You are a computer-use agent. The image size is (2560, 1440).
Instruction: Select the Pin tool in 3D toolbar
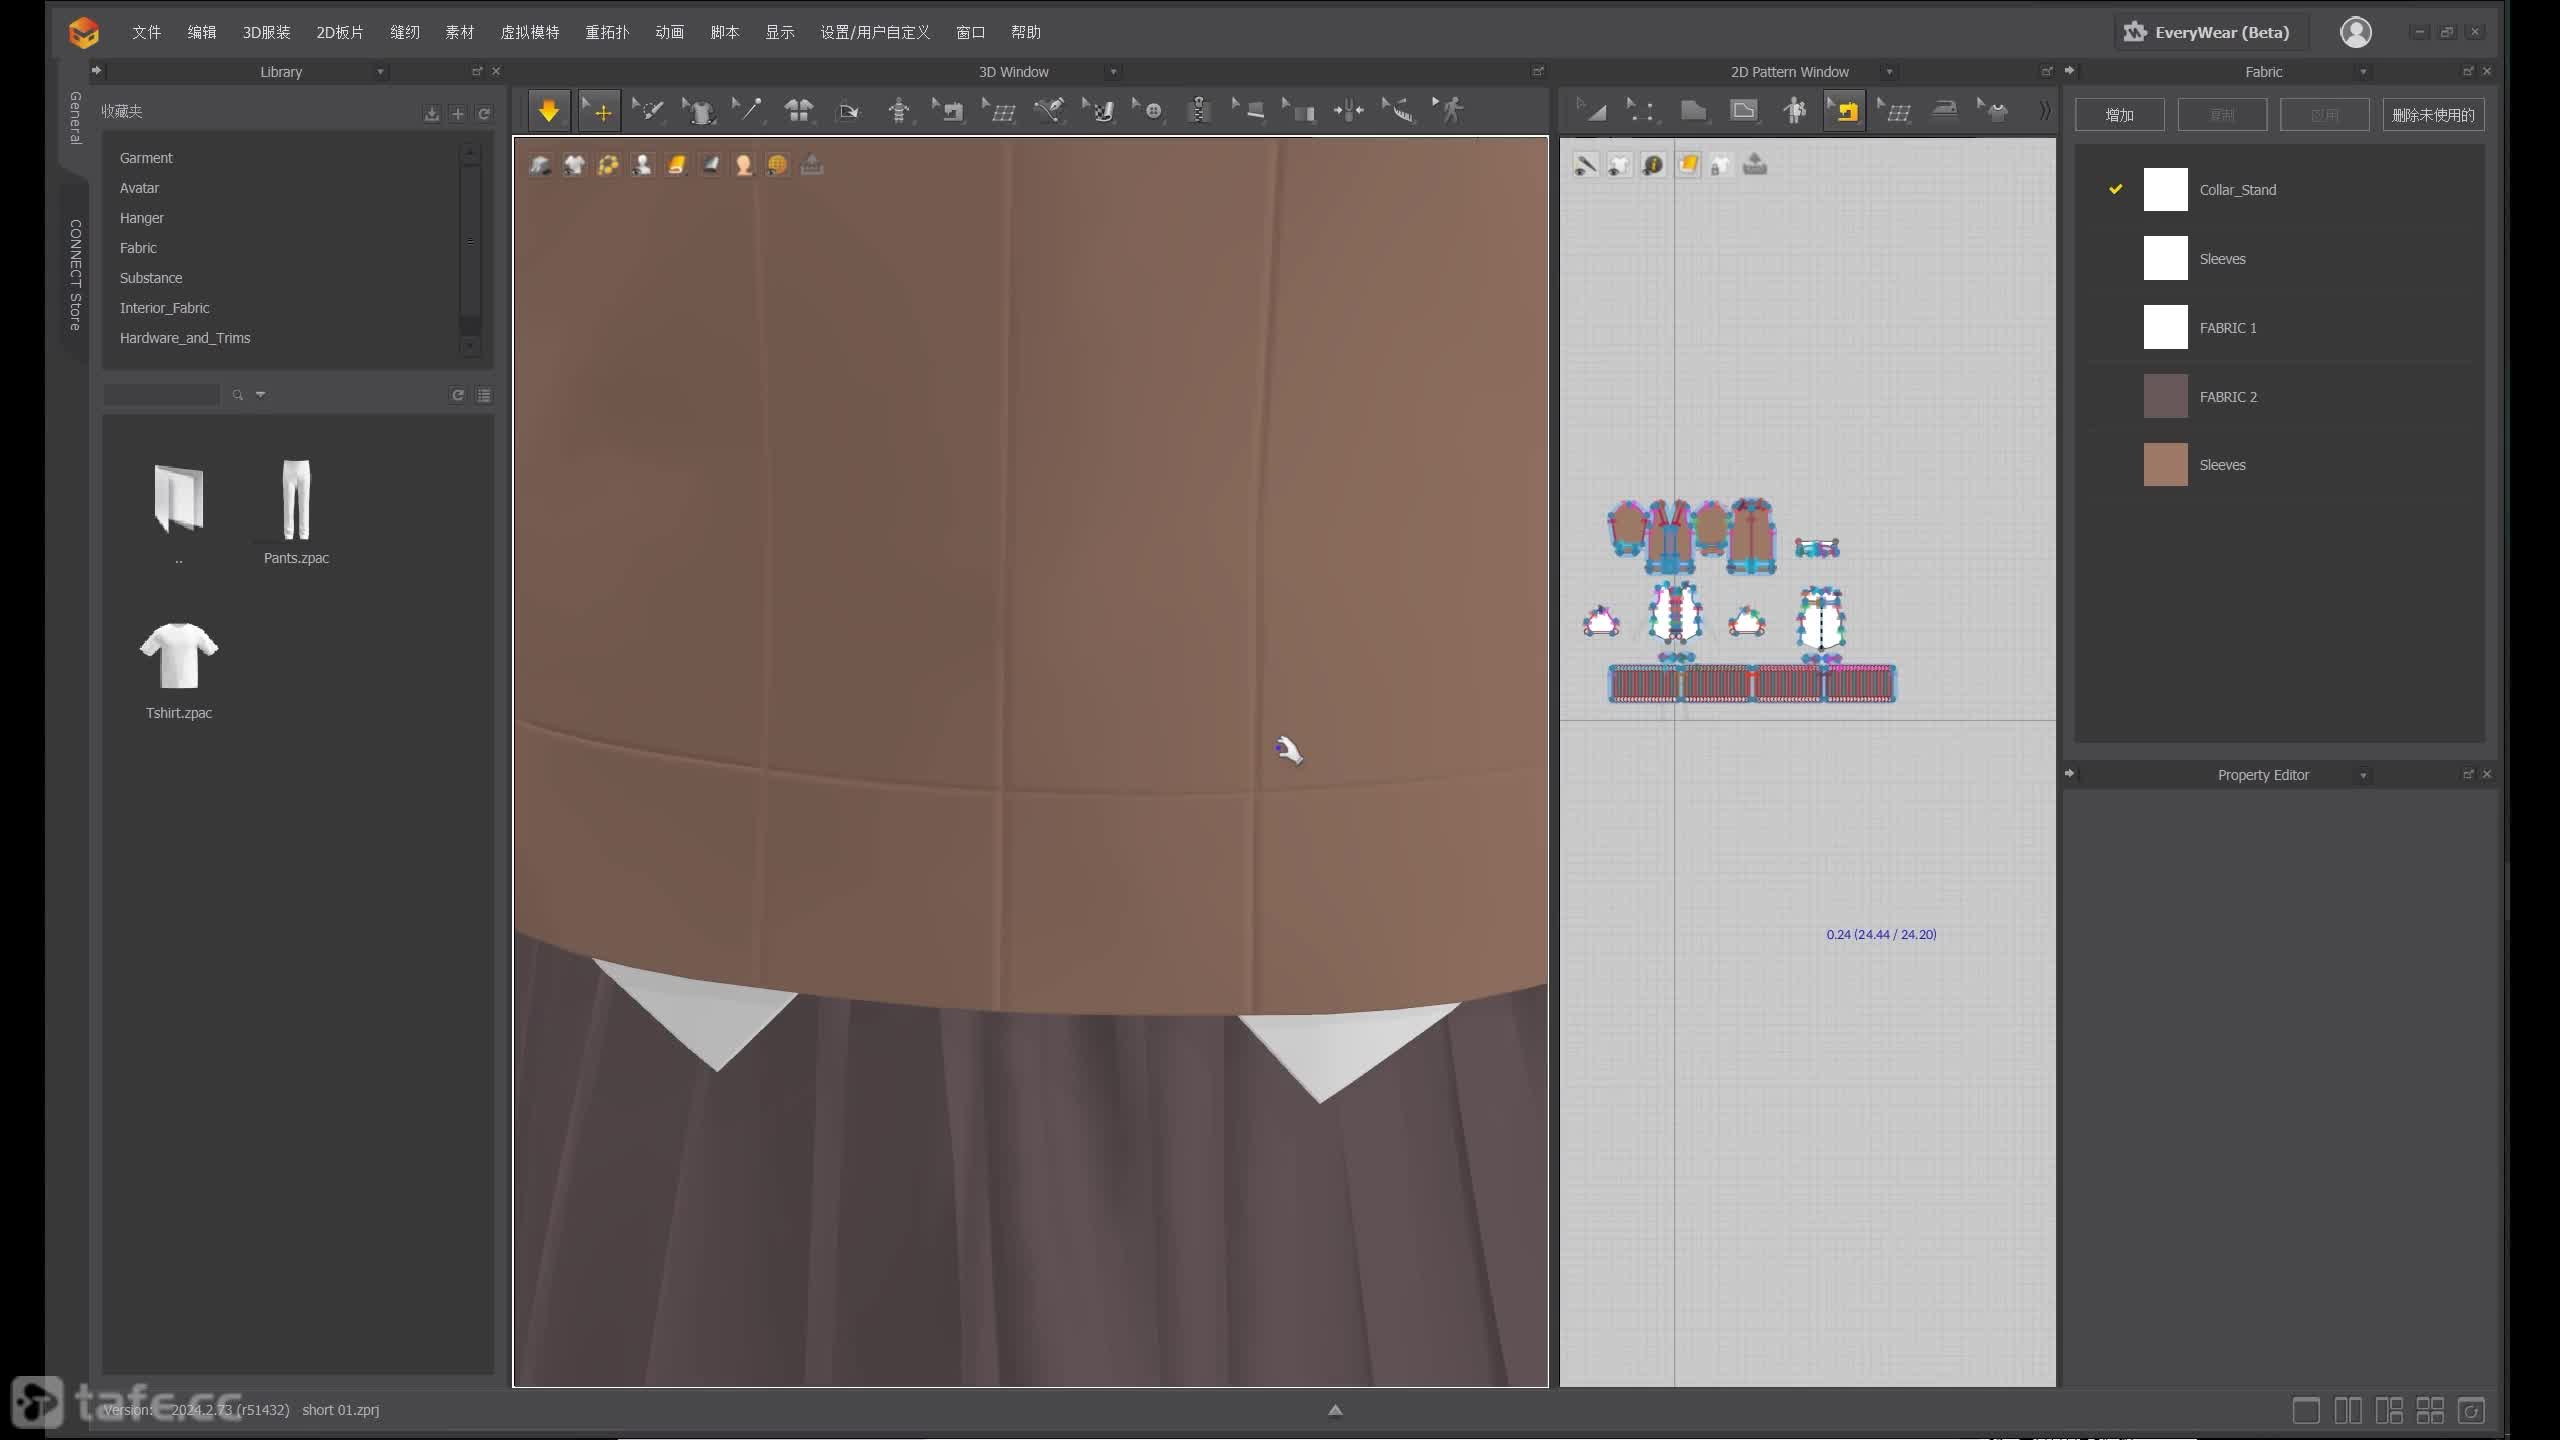coord(748,111)
